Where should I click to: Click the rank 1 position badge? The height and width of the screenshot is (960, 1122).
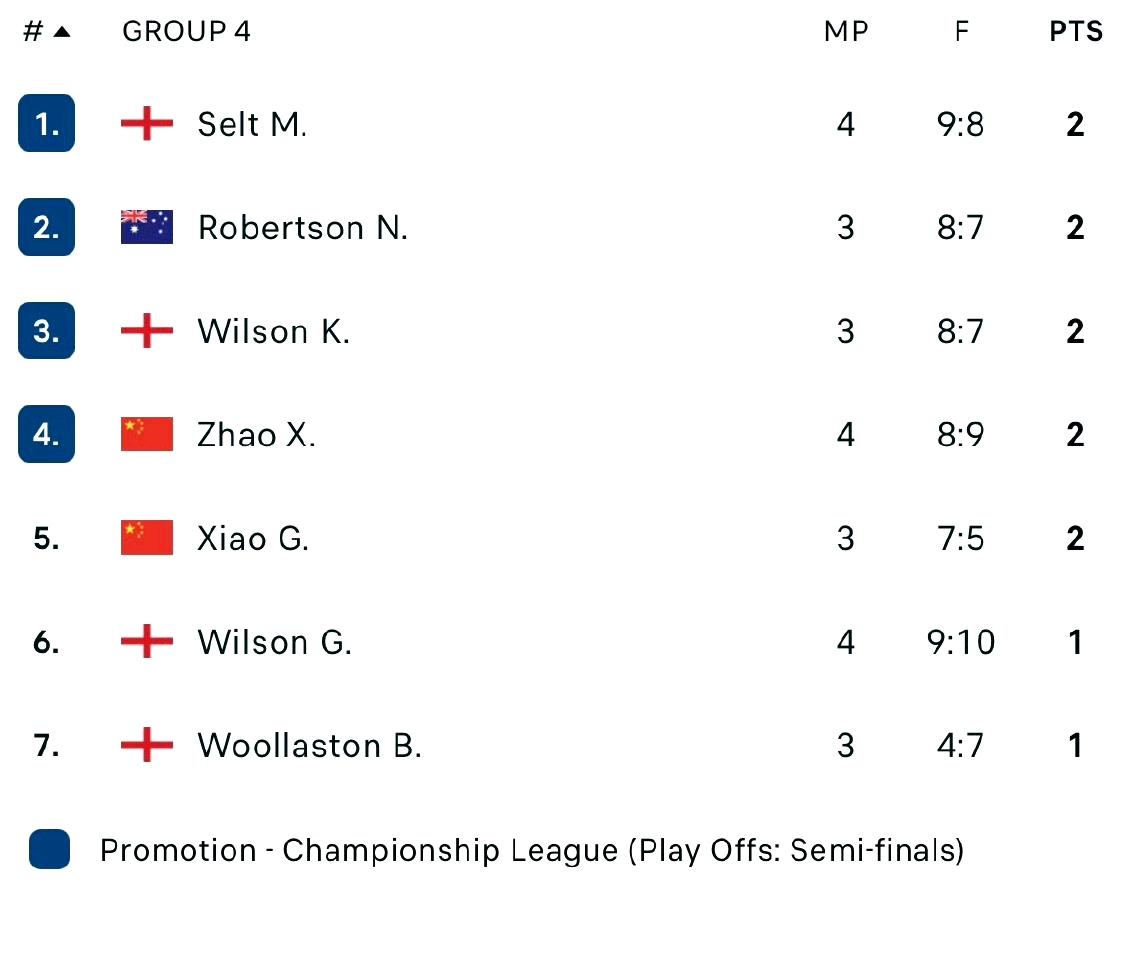point(46,124)
